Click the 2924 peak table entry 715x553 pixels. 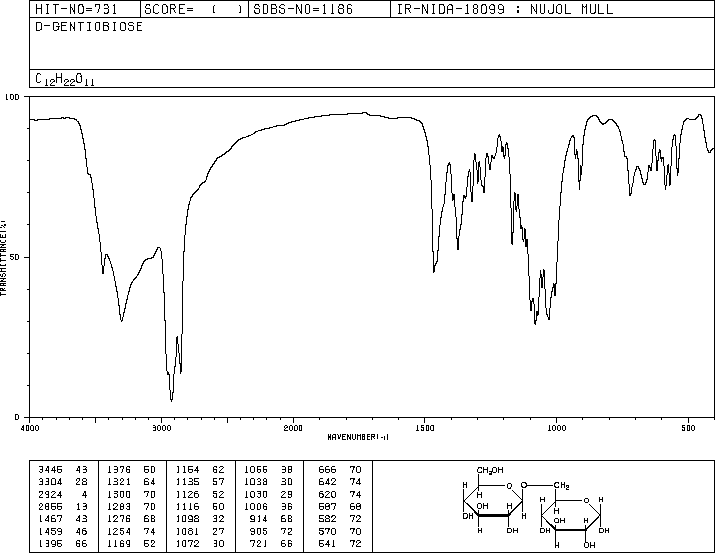coord(63,494)
